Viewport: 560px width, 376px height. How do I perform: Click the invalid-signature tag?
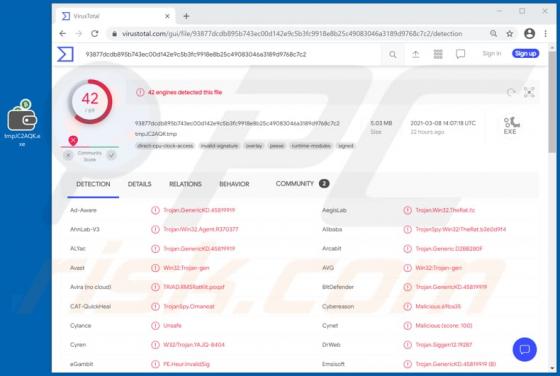click(x=219, y=146)
